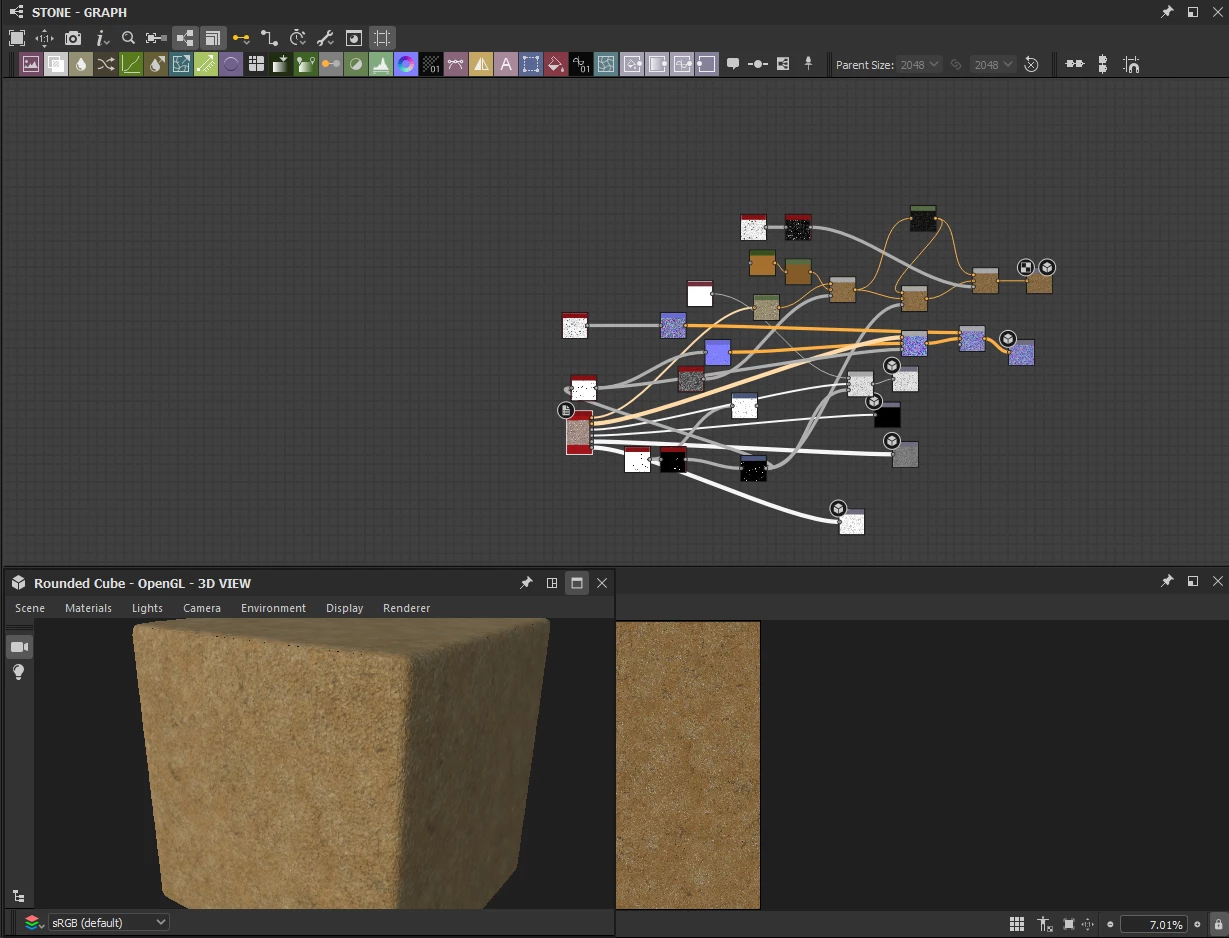1229x938 pixels.
Task: Toggle the lock icon next to zoom percentage
Action: pyautogui.click(x=1217, y=924)
